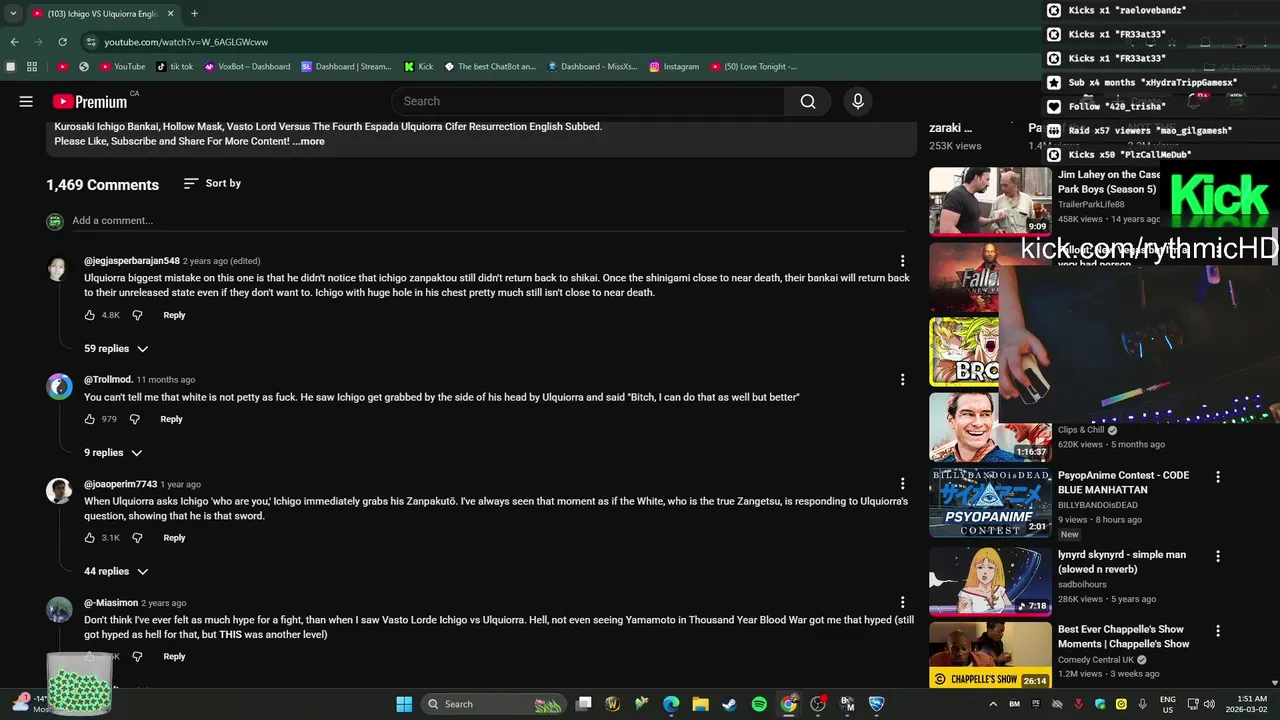Expand the 44 replies thread
Screen dimensions: 1280x720
click(x=116, y=572)
